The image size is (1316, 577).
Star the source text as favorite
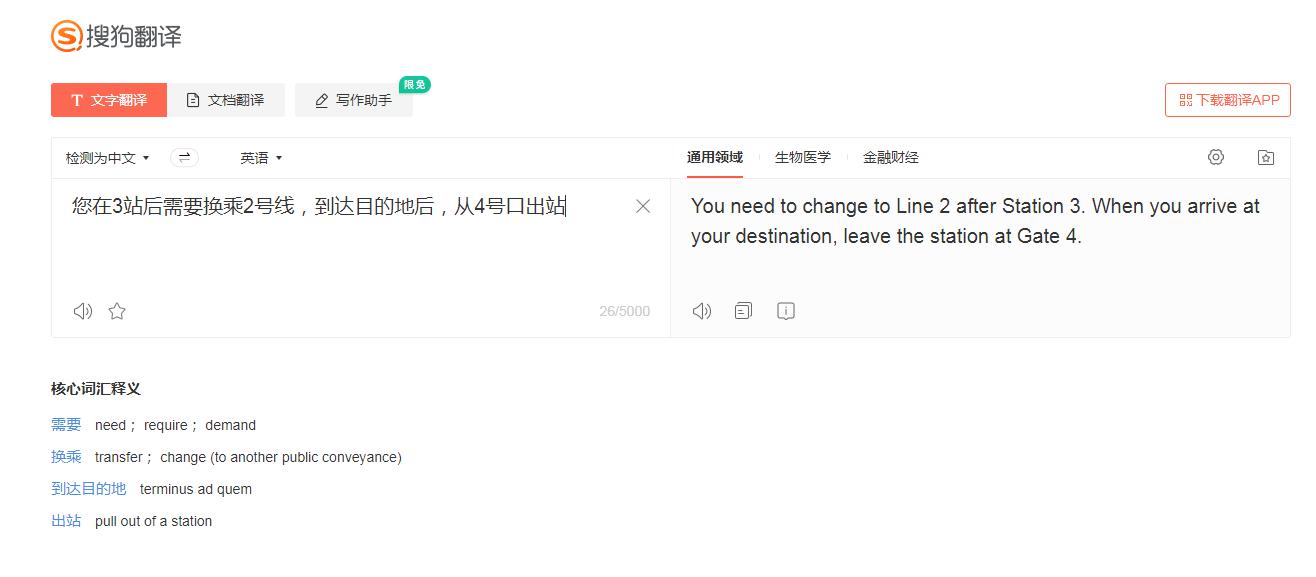click(x=117, y=311)
